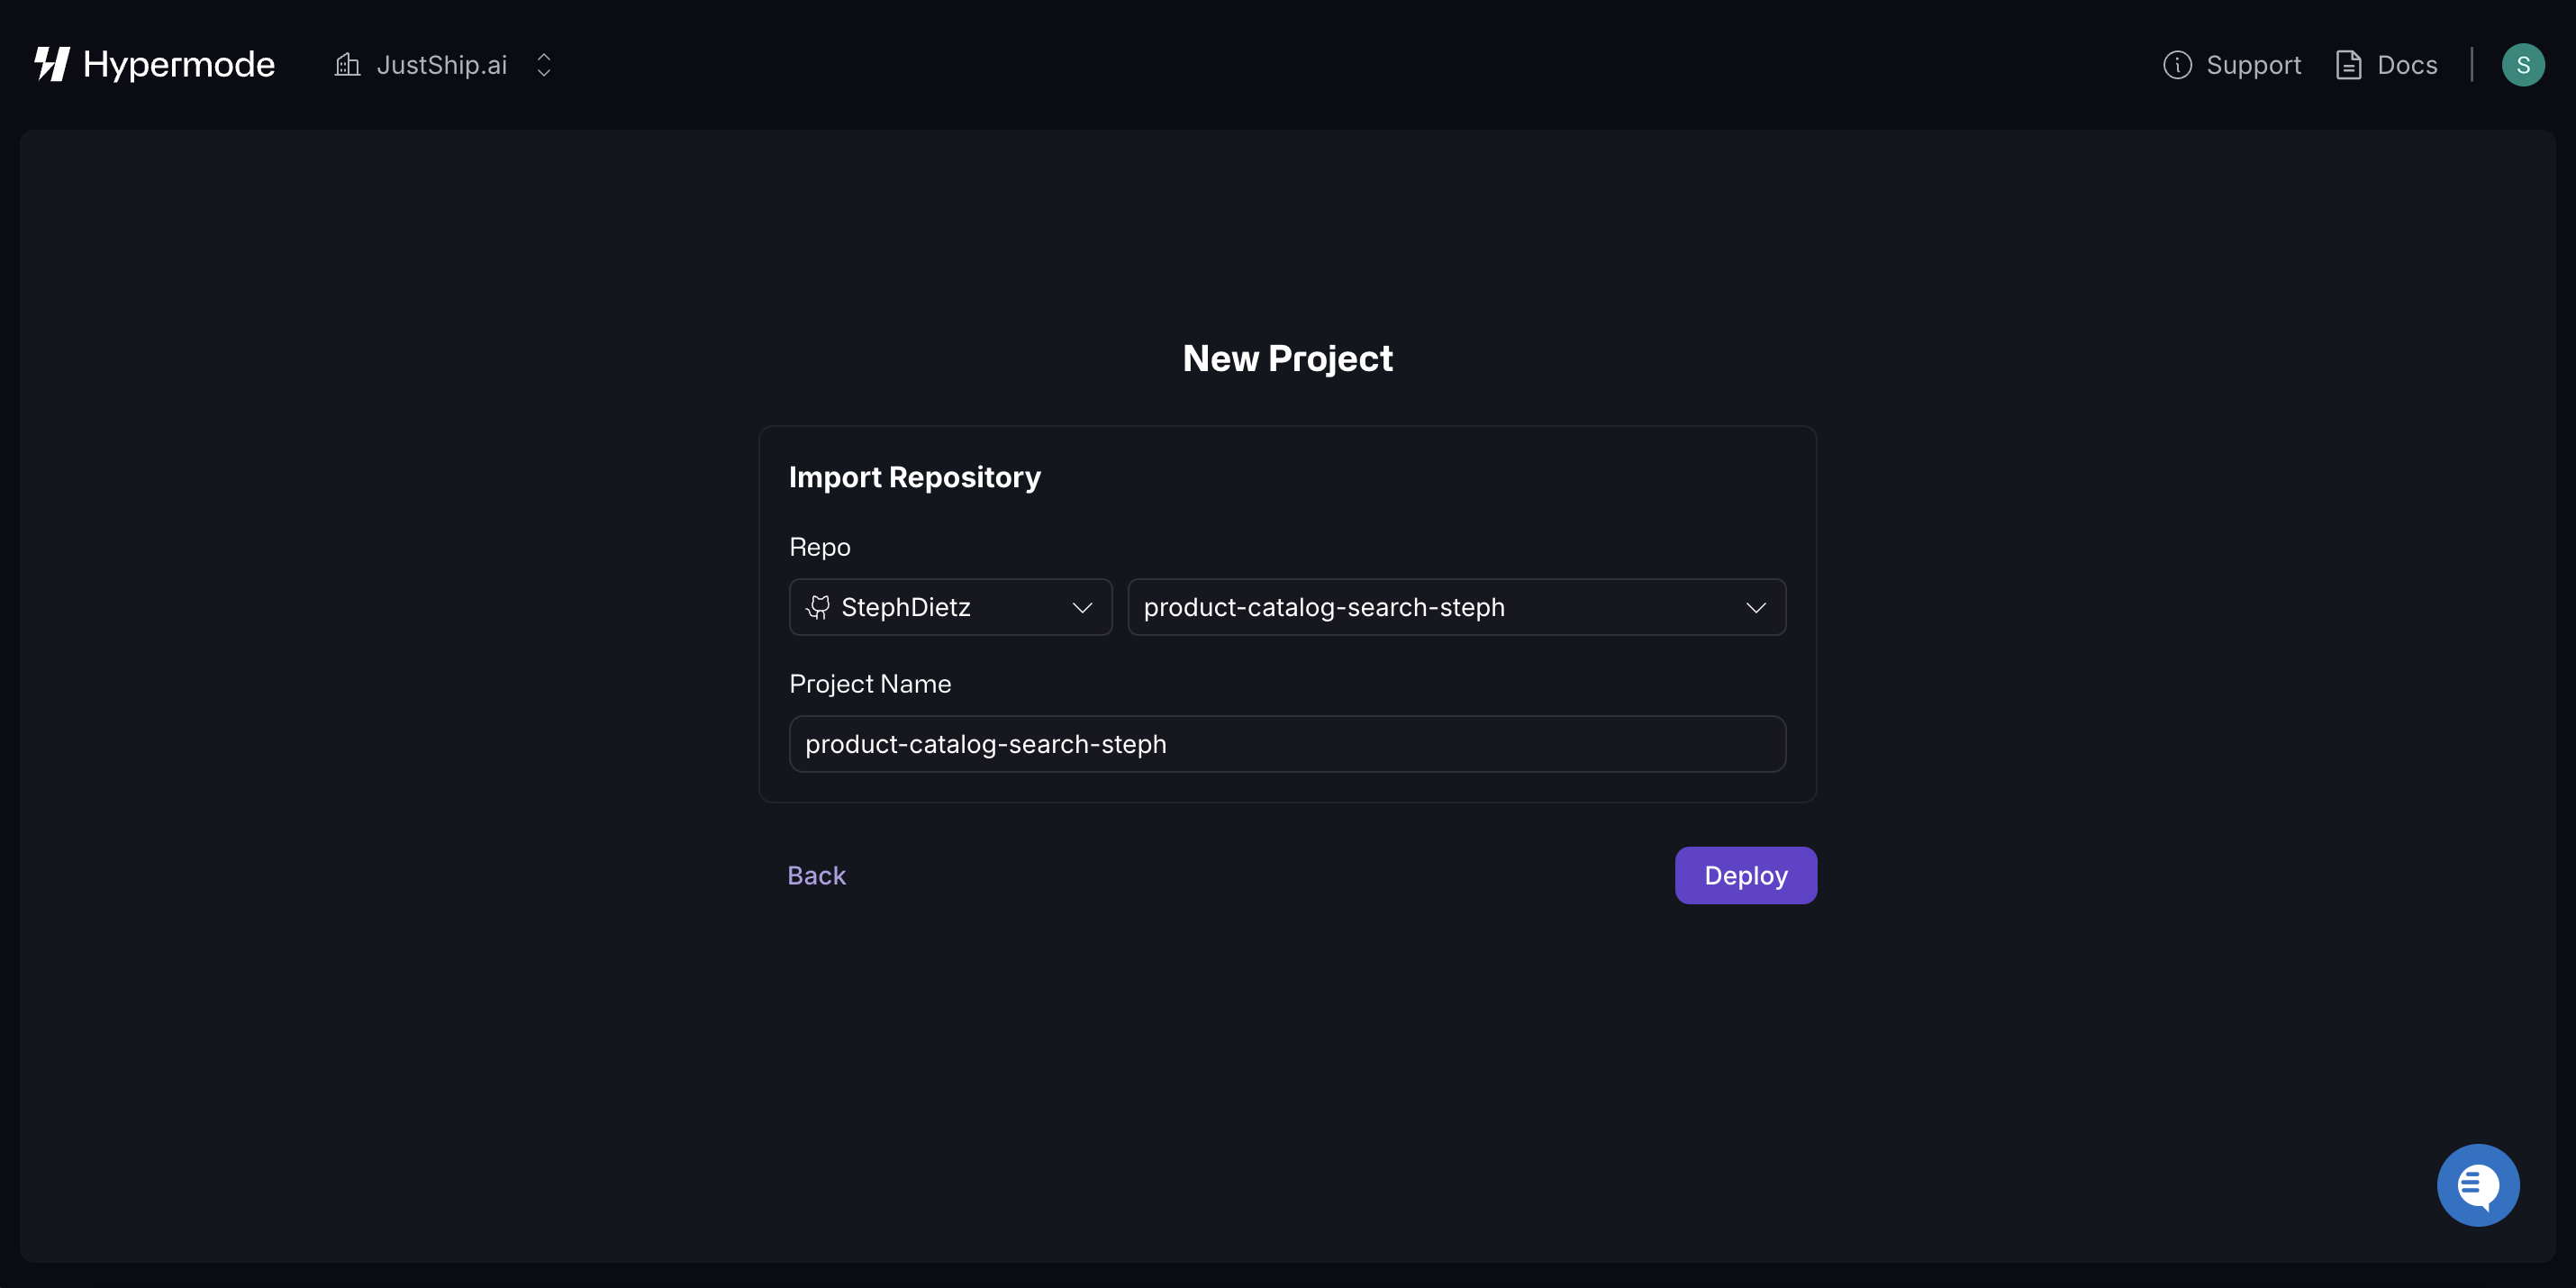This screenshot has height=1288, width=2576.
Task: Click the JustShip.ai workspace label
Action: [441, 64]
